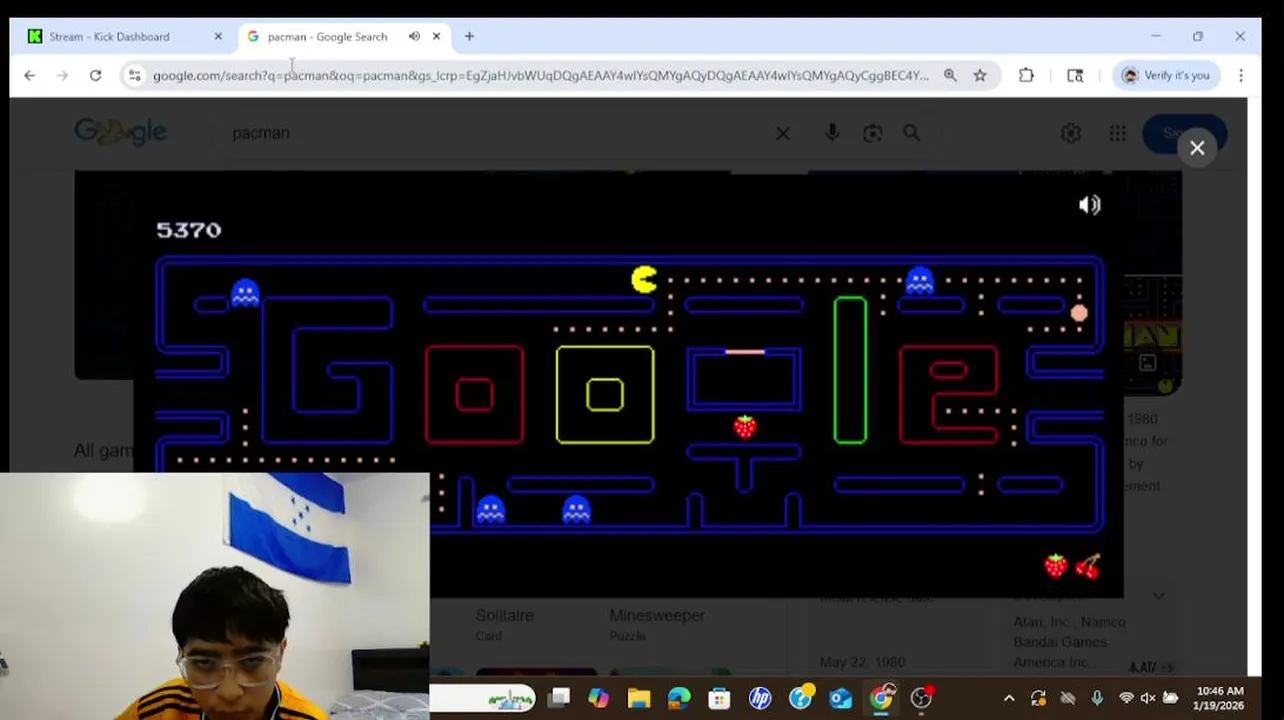Click the Sign in button
This screenshot has height=720, width=1284.
pyautogui.click(x=1184, y=133)
